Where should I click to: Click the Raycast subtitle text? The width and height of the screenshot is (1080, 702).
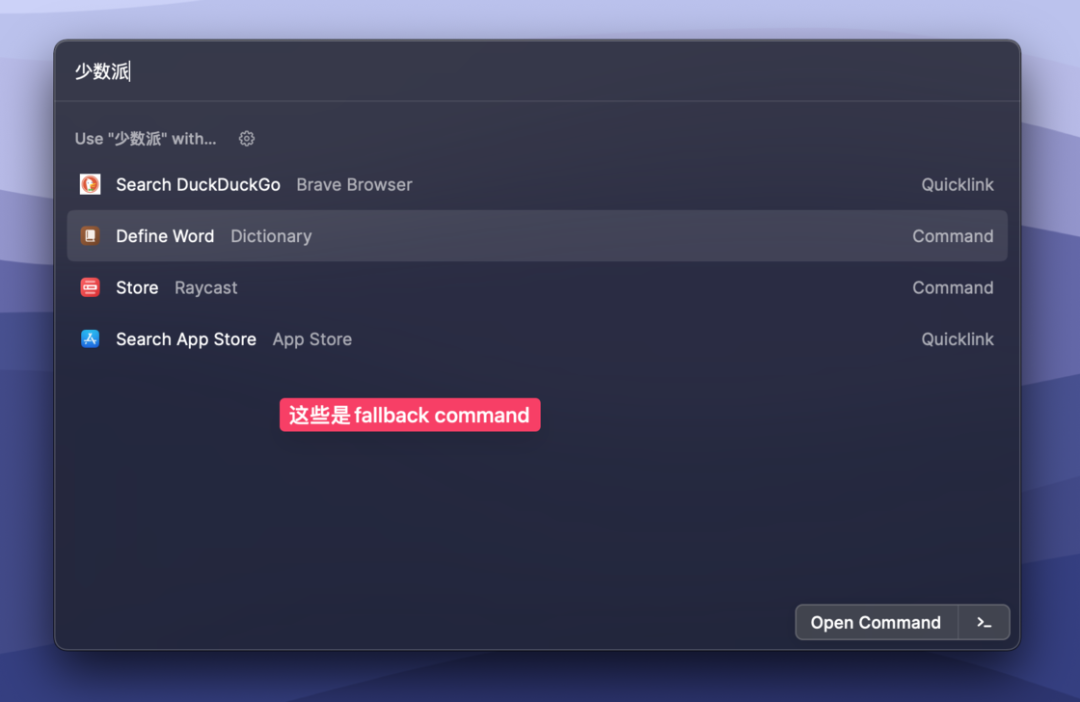click(206, 288)
